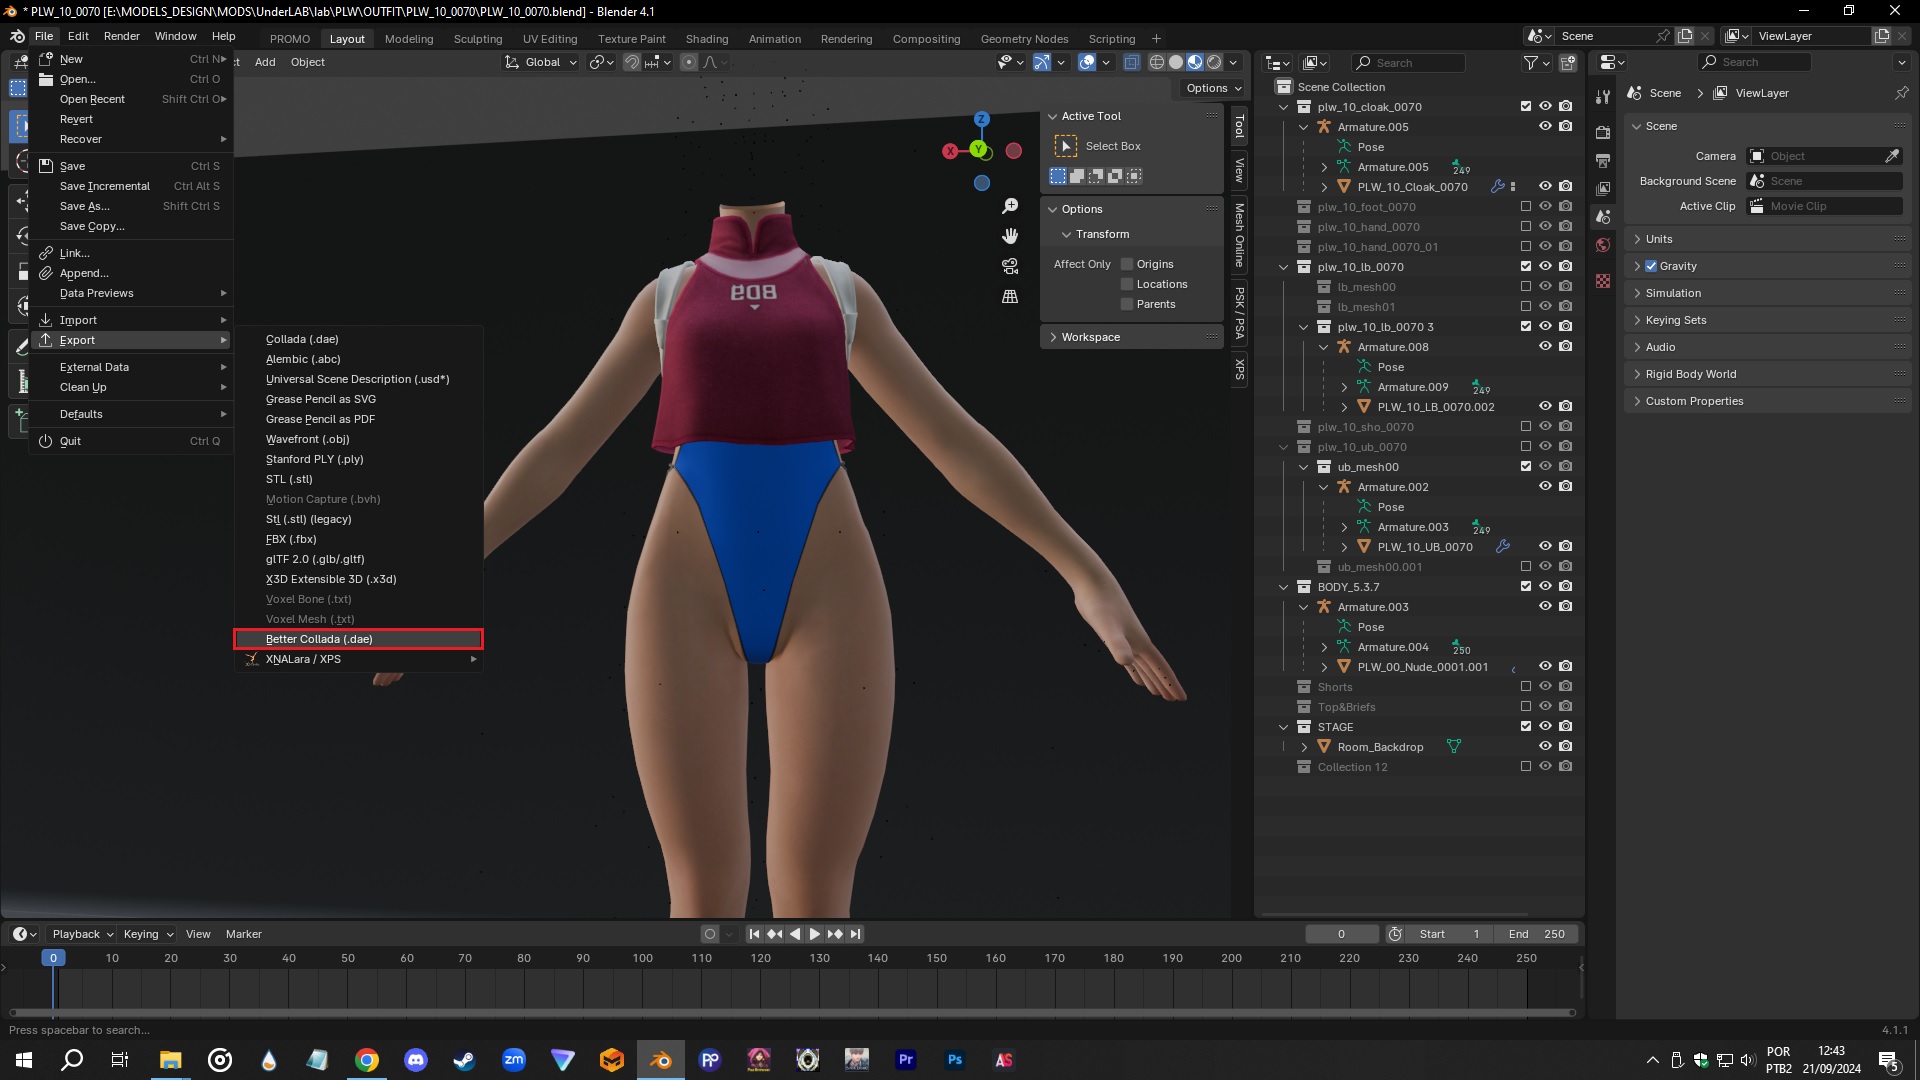Switch to orthographic grid view icon
Screen dimensions: 1920x1080
tap(1010, 297)
